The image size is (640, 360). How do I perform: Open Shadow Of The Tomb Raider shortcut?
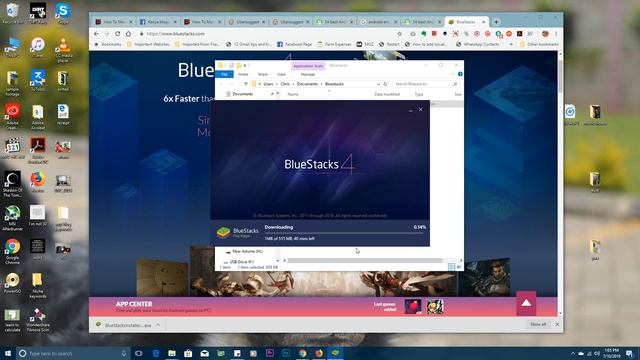pyautogui.click(x=12, y=184)
